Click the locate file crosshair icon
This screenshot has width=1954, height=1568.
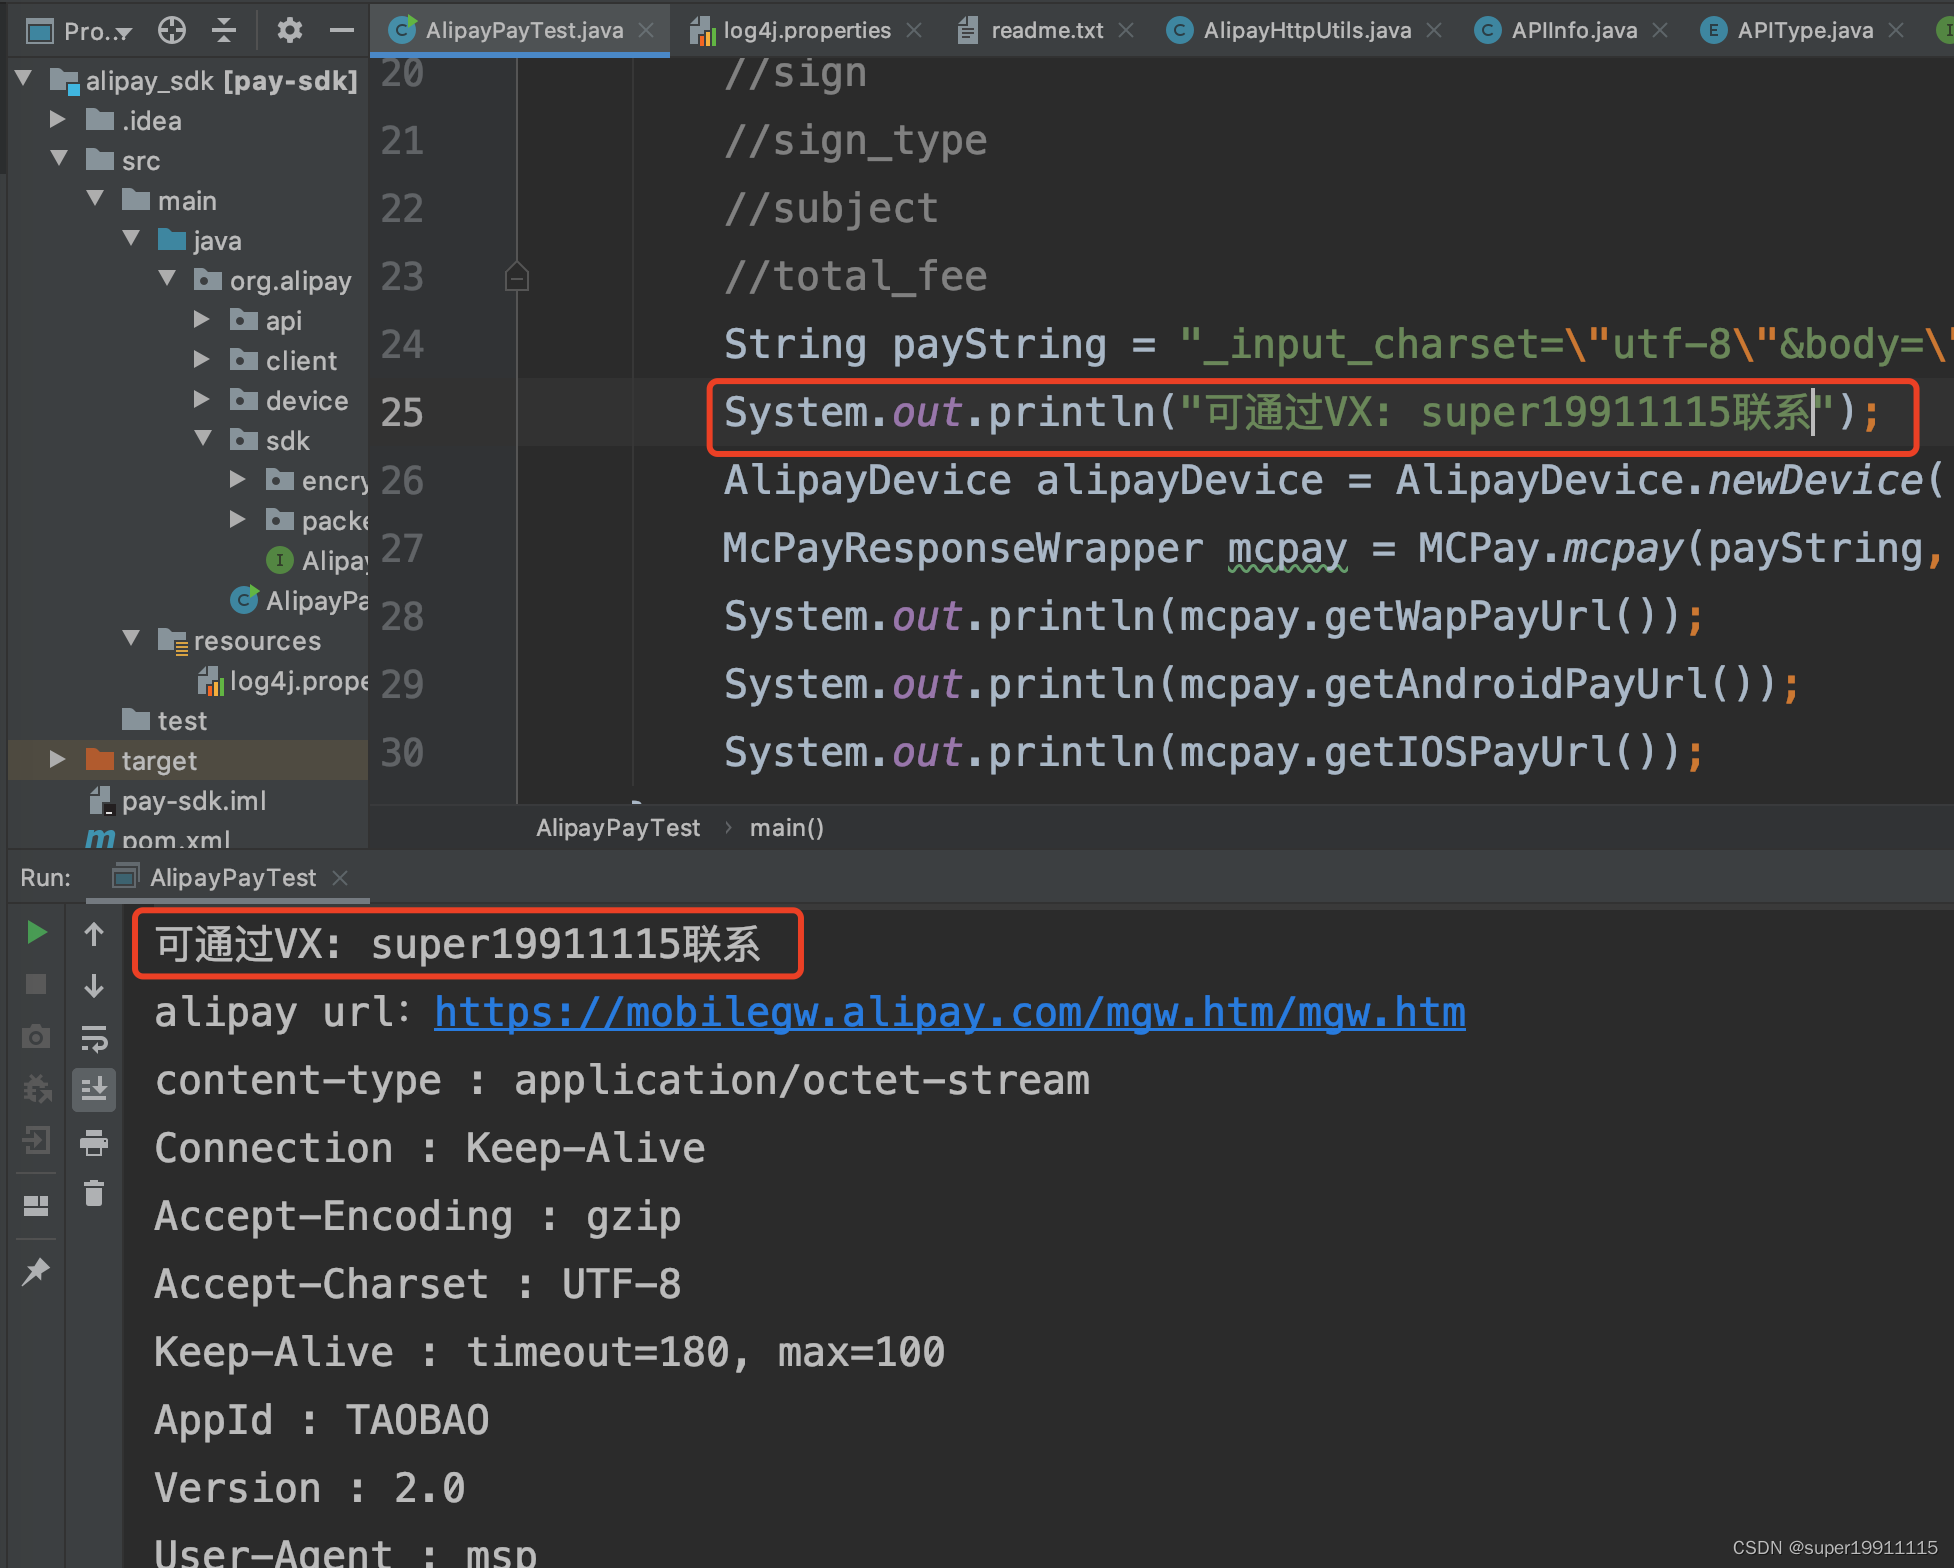[x=172, y=31]
